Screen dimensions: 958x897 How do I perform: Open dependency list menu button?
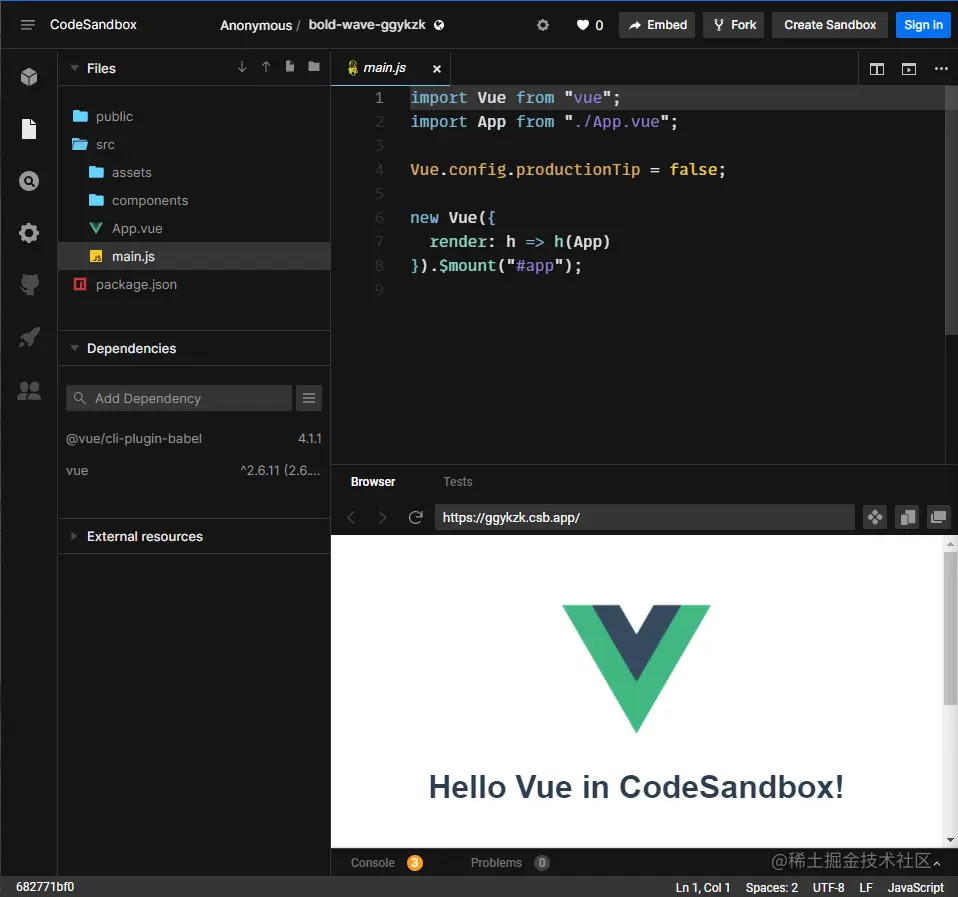point(309,398)
